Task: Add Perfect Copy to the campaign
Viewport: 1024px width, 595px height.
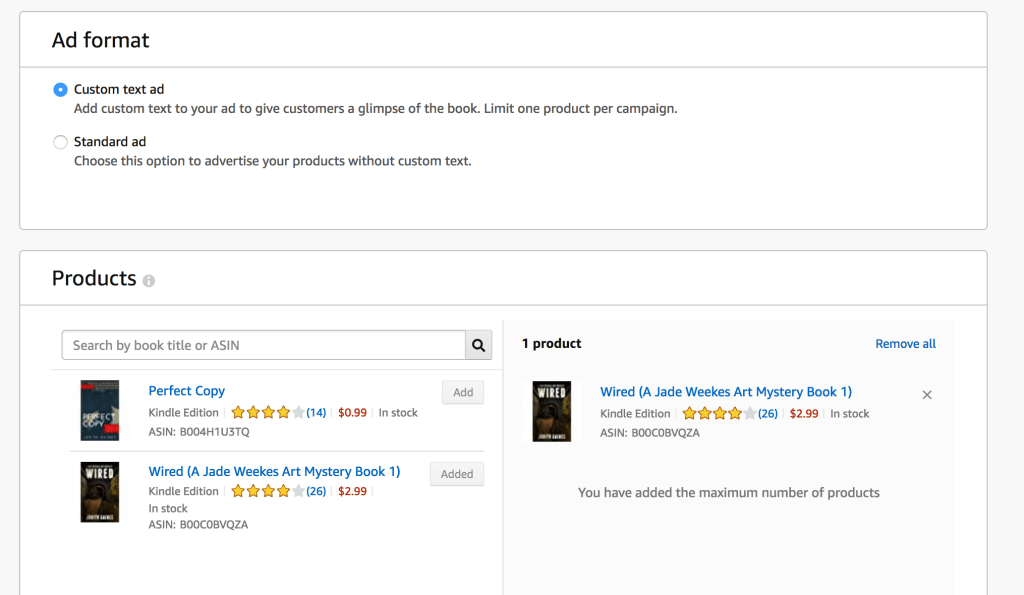Action: 462,392
